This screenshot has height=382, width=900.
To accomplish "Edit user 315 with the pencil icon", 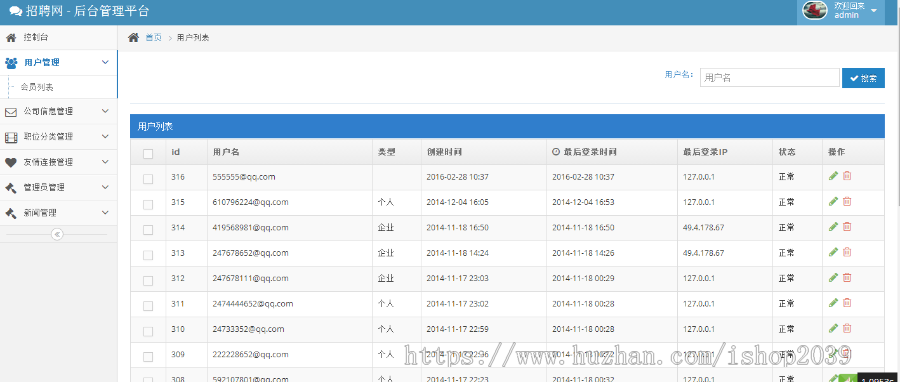I will [833, 201].
